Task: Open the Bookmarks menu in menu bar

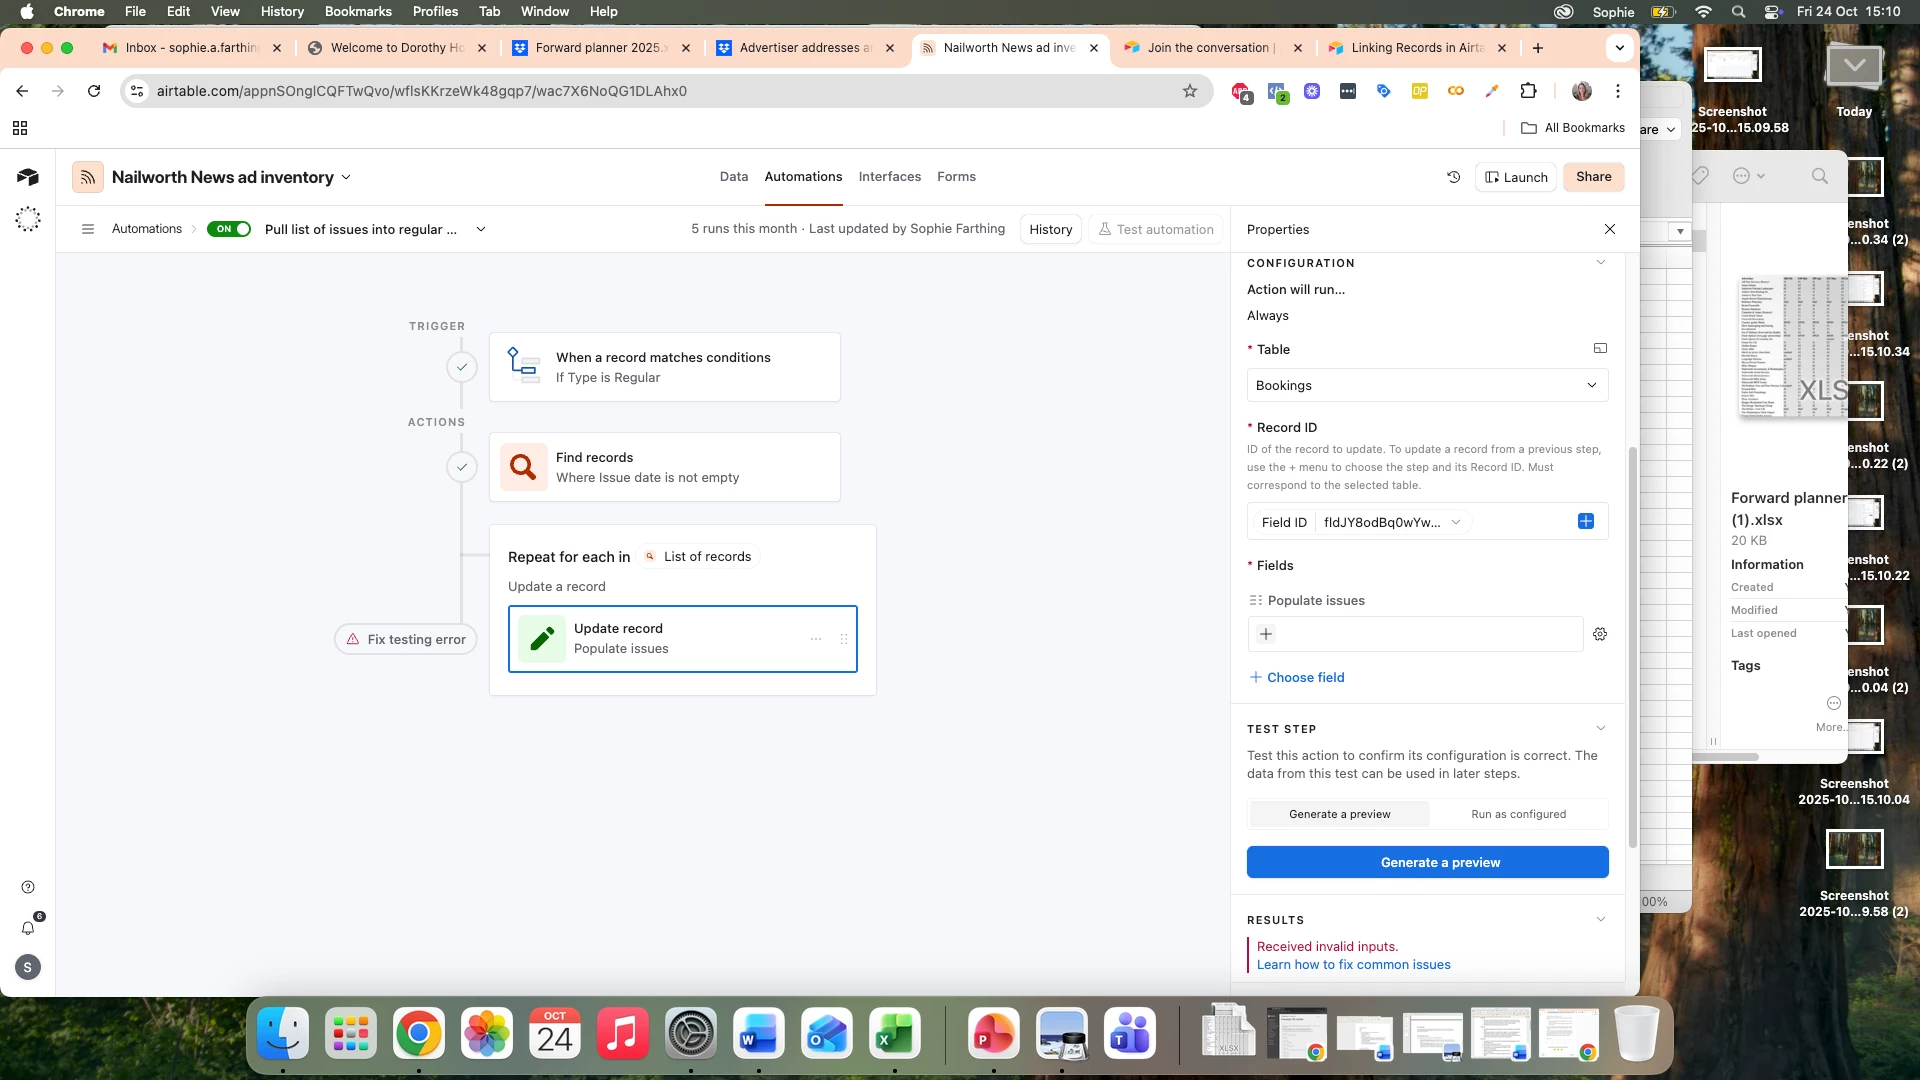Action: pyautogui.click(x=357, y=11)
